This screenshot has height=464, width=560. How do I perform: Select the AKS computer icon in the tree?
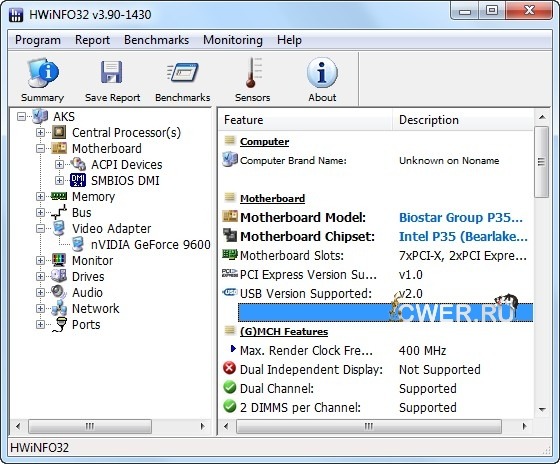[40, 116]
